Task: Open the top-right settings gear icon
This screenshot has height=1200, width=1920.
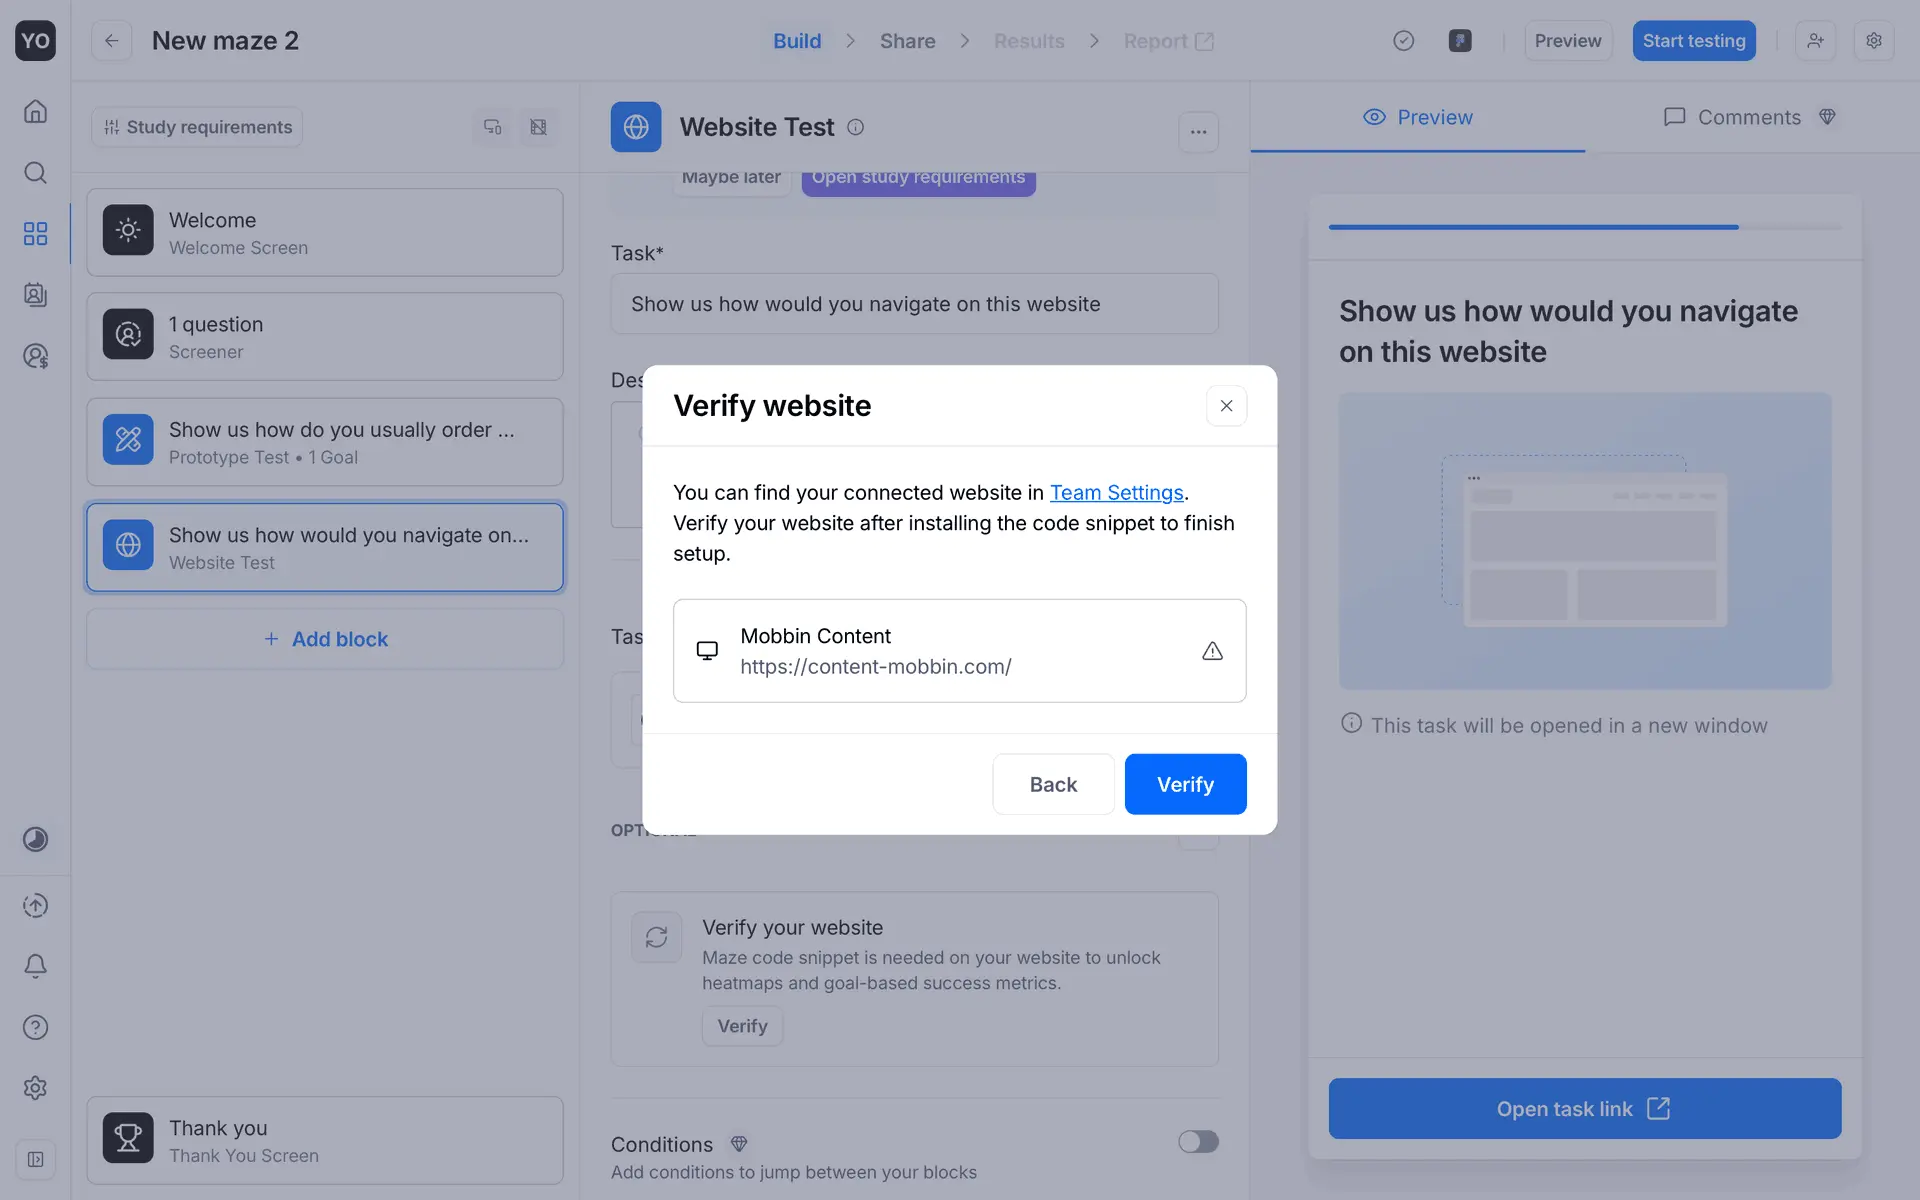Action: click(x=1873, y=41)
